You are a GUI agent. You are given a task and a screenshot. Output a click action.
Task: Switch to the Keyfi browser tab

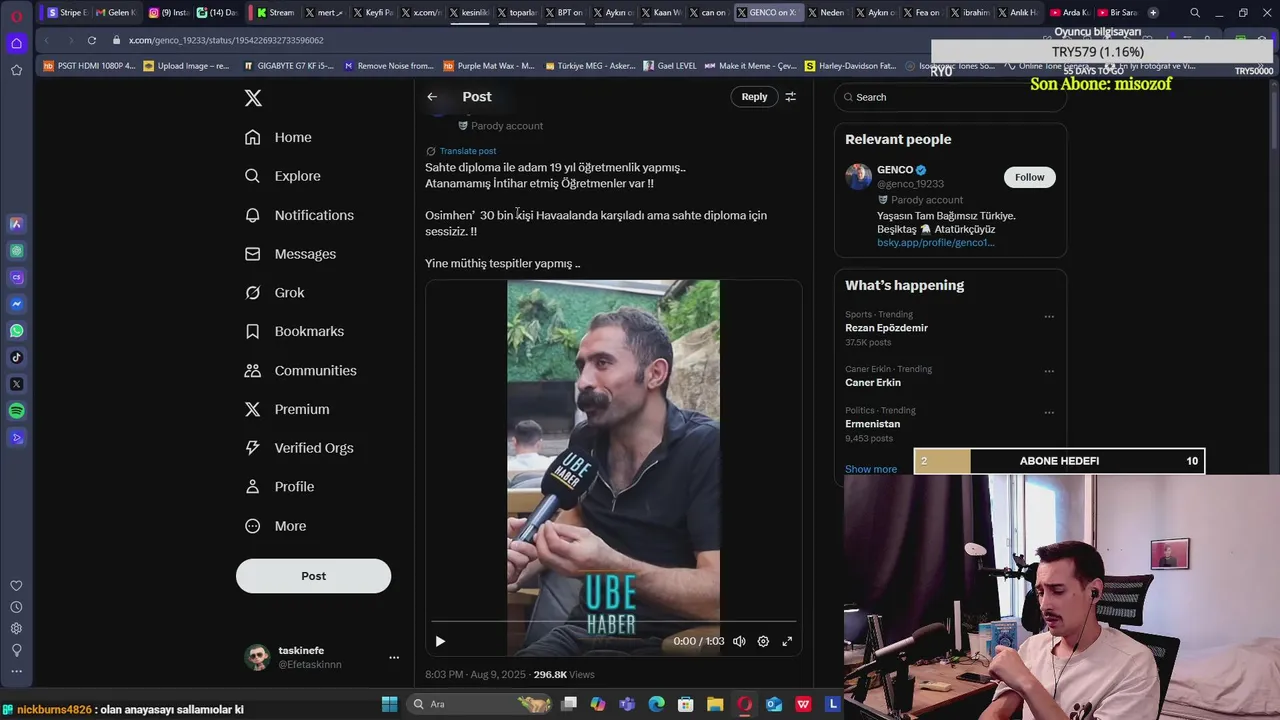[373, 13]
